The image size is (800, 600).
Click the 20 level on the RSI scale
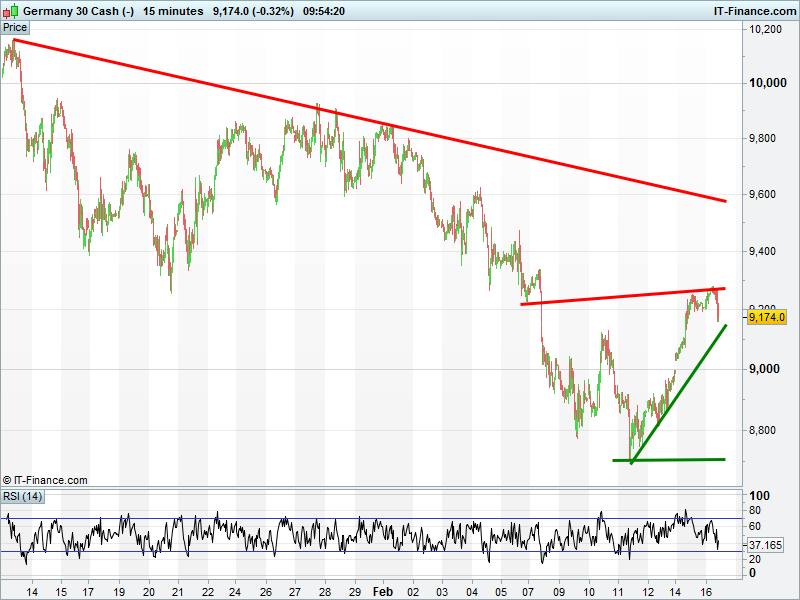[754, 559]
